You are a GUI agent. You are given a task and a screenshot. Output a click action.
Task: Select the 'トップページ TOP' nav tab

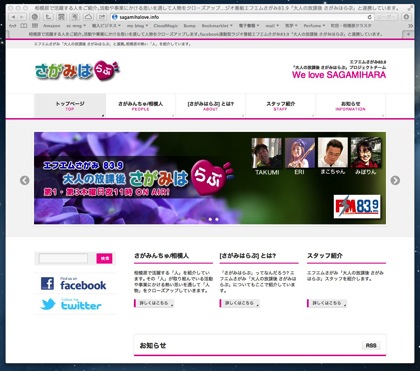(70, 105)
